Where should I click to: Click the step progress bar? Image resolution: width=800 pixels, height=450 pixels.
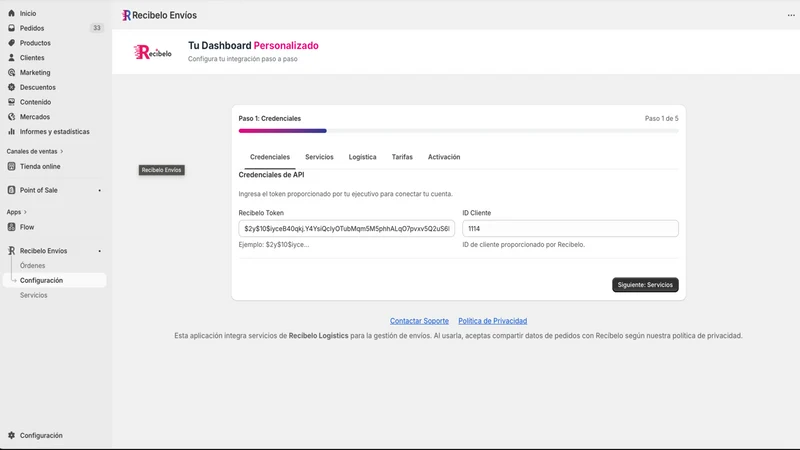point(459,131)
